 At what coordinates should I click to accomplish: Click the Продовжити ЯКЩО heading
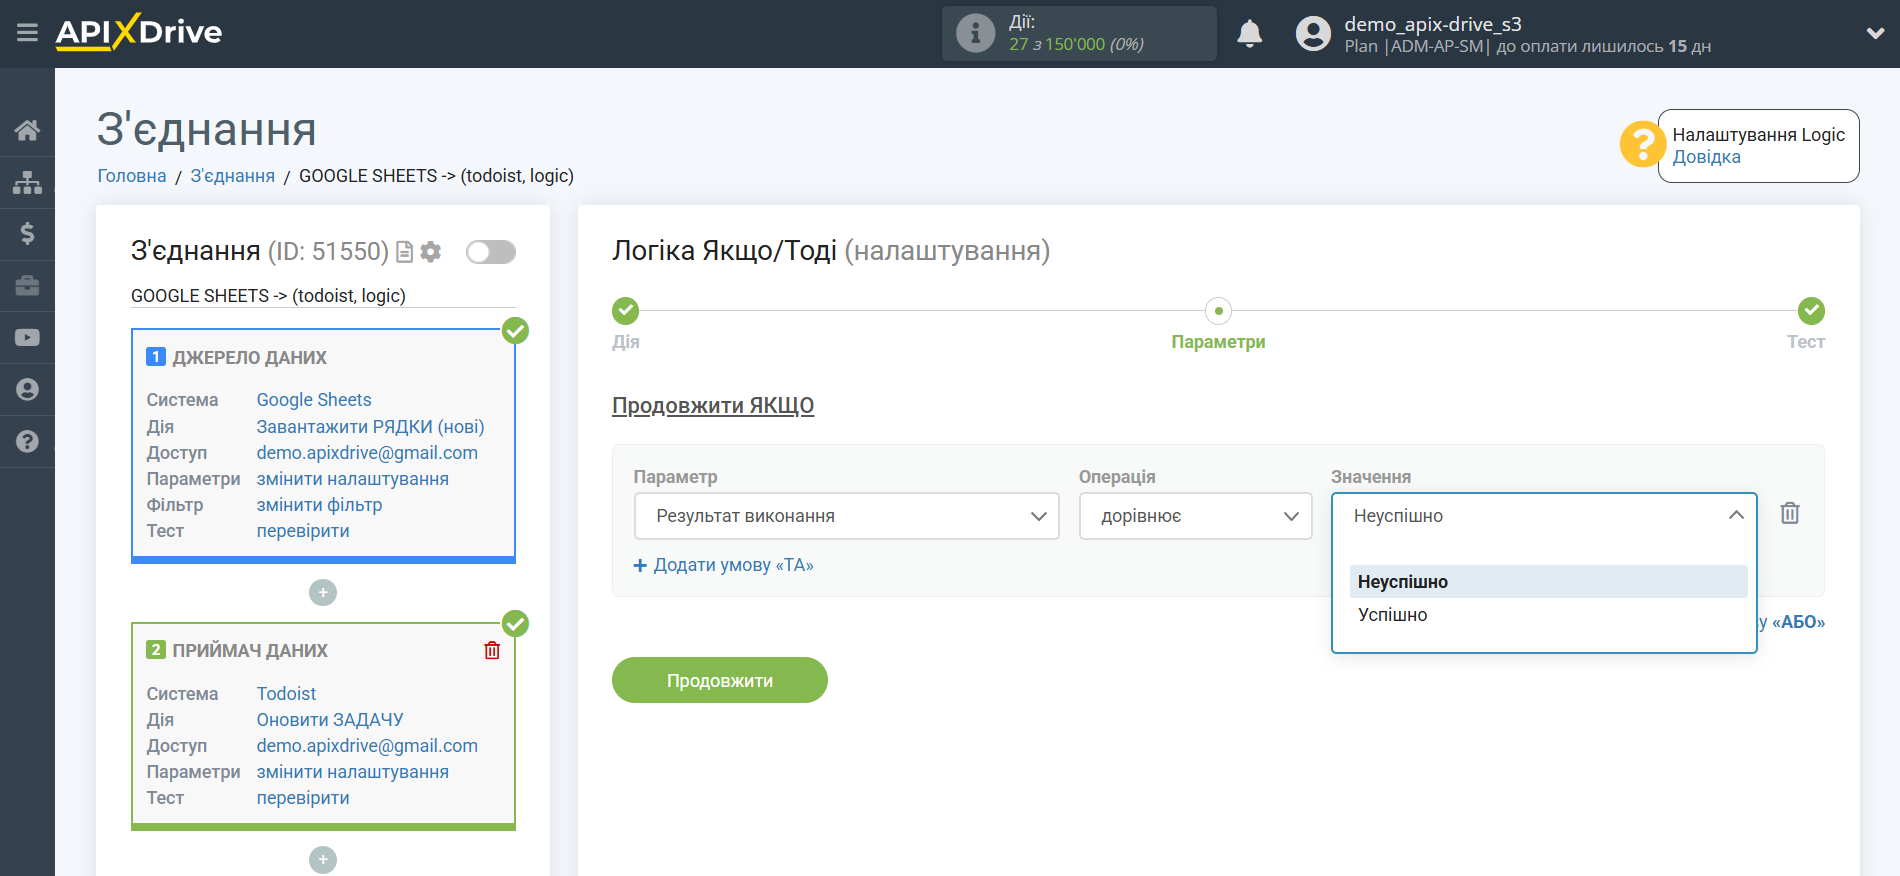tap(713, 406)
